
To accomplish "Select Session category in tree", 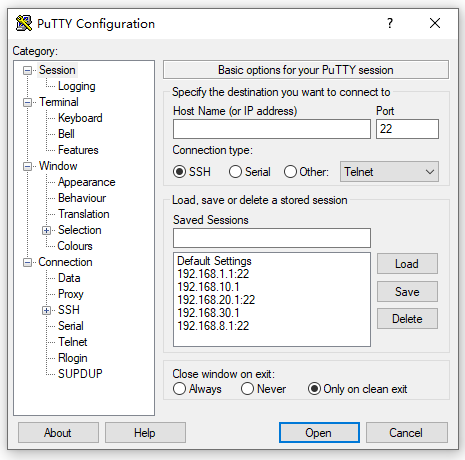I will point(57,70).
